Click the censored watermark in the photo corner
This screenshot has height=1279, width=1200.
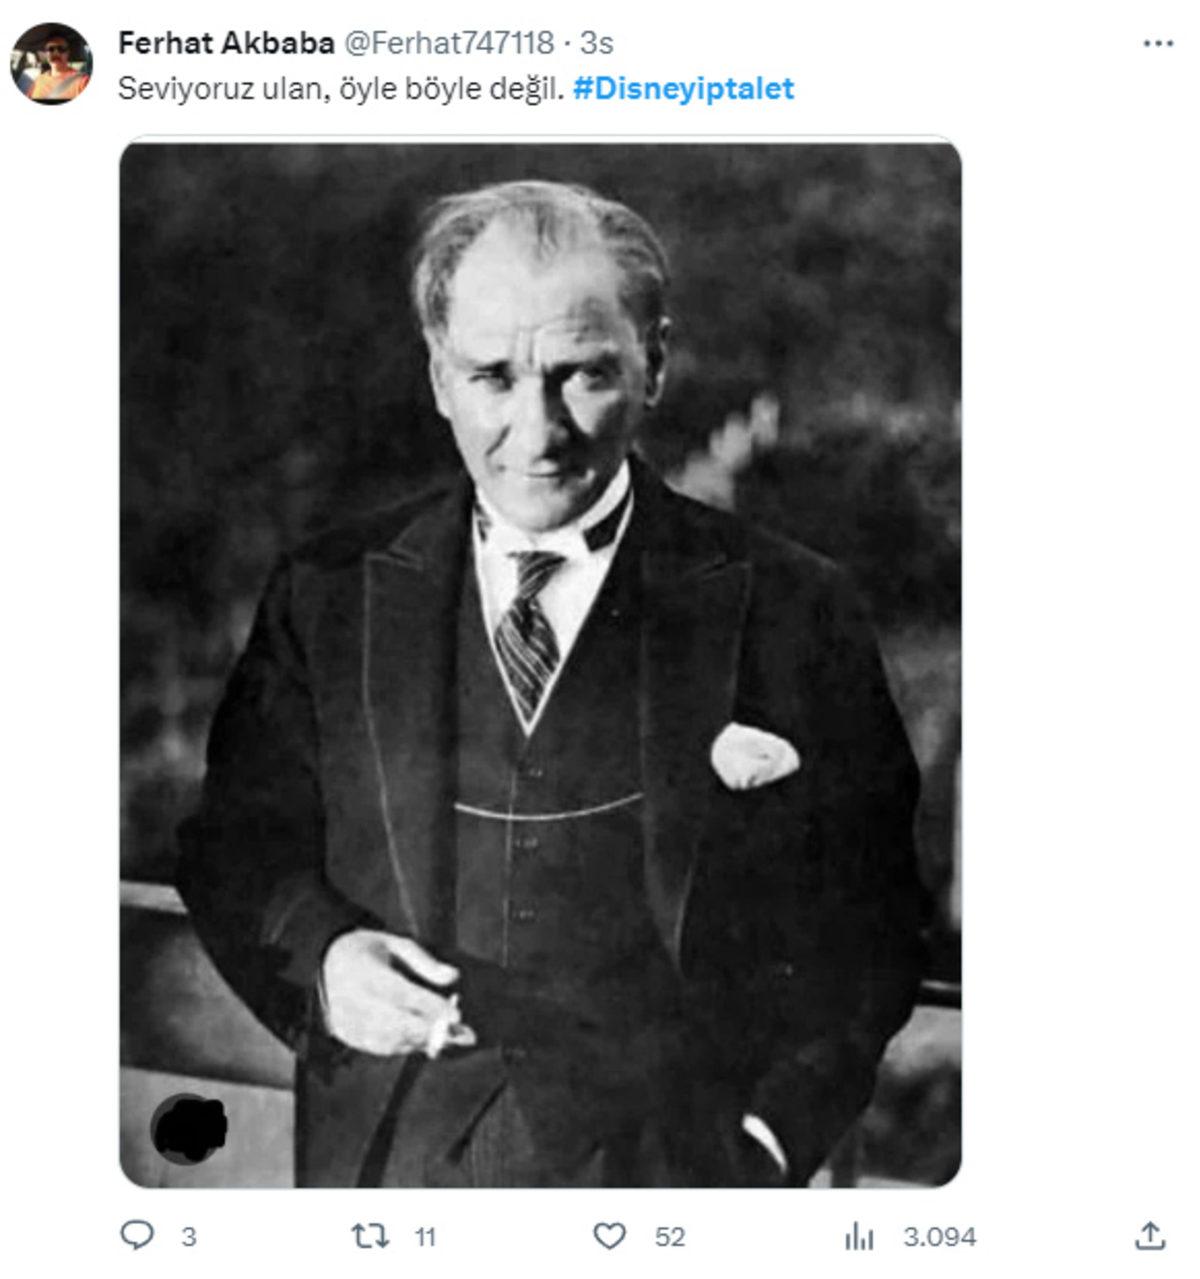coord(192,1128)
